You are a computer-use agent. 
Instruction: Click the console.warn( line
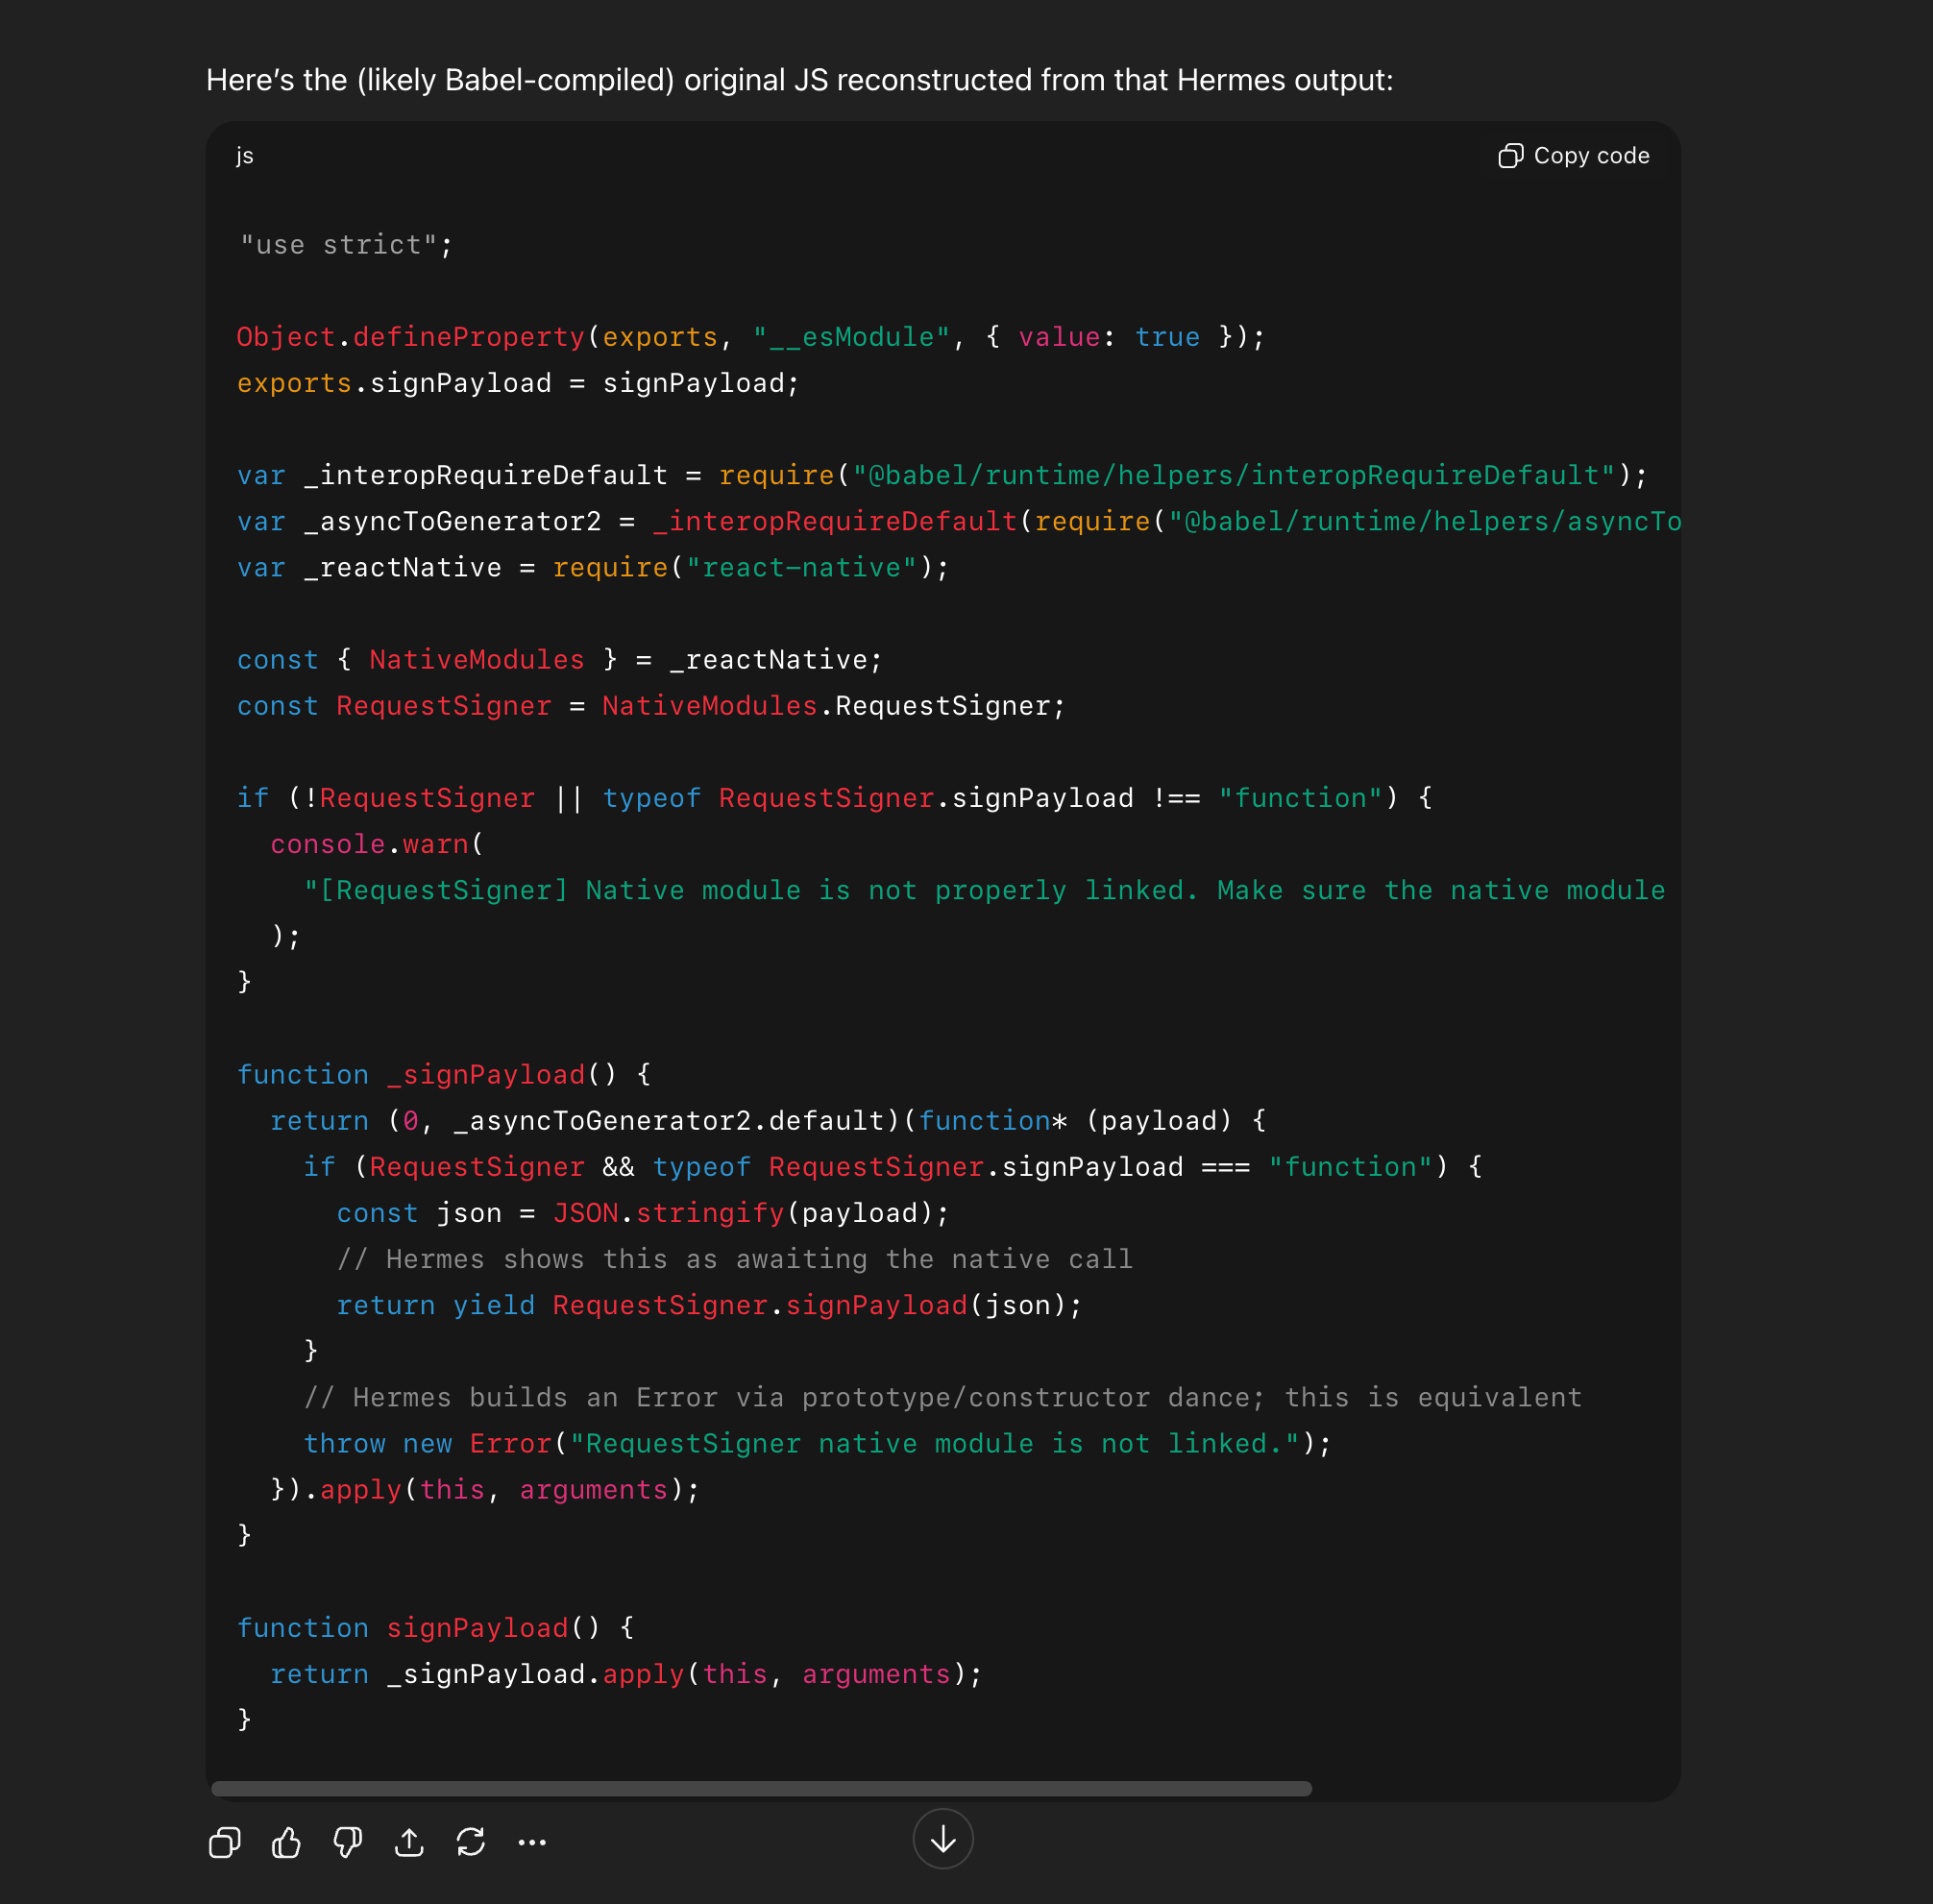[377, 843]
